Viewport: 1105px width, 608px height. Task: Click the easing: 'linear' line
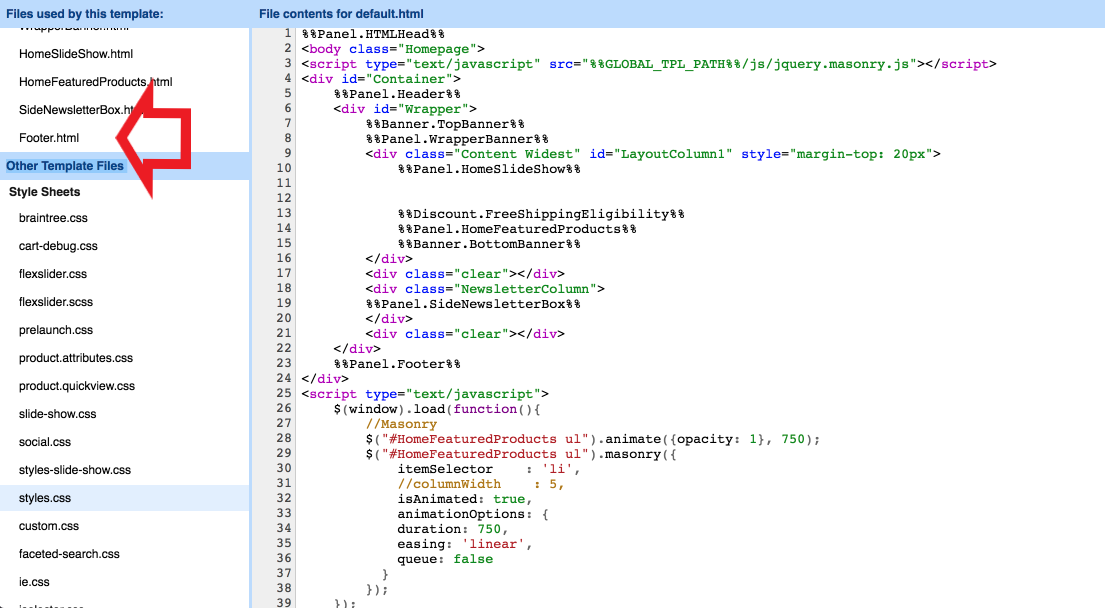click(x=465, y=544)
